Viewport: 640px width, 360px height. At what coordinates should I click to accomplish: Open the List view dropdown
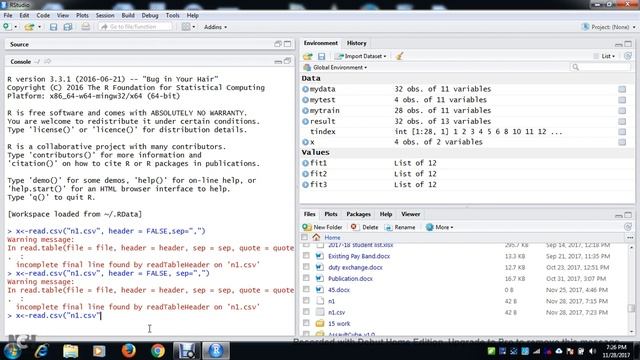coord(605,56)
